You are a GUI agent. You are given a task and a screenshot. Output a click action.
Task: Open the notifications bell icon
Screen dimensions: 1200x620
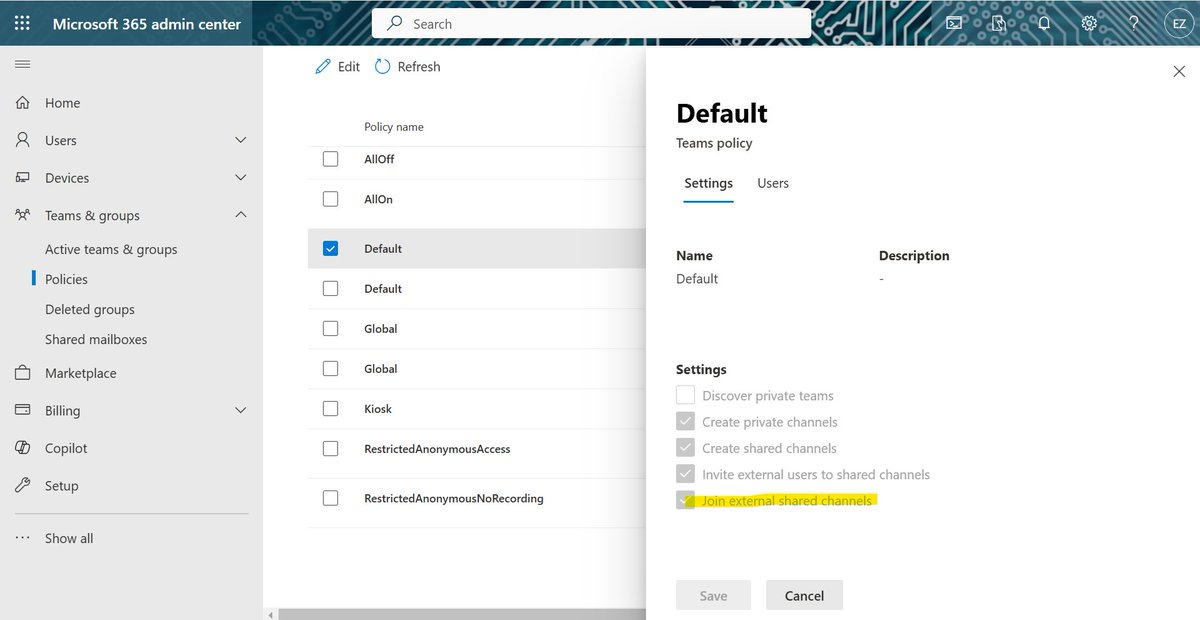(x=1044, y=23)
